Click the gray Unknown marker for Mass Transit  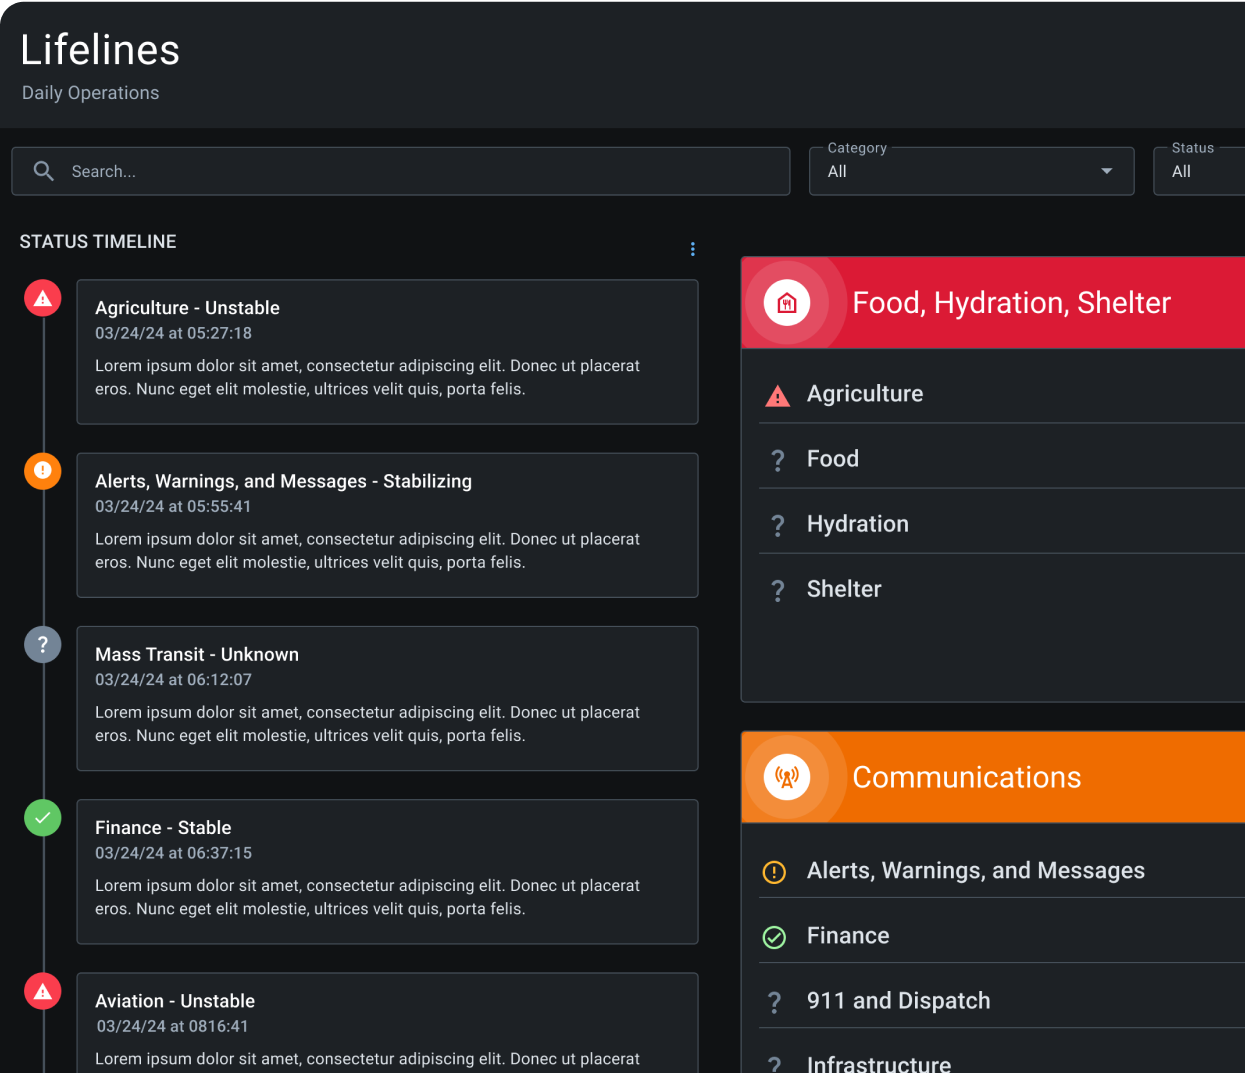(x=43, y=645)
